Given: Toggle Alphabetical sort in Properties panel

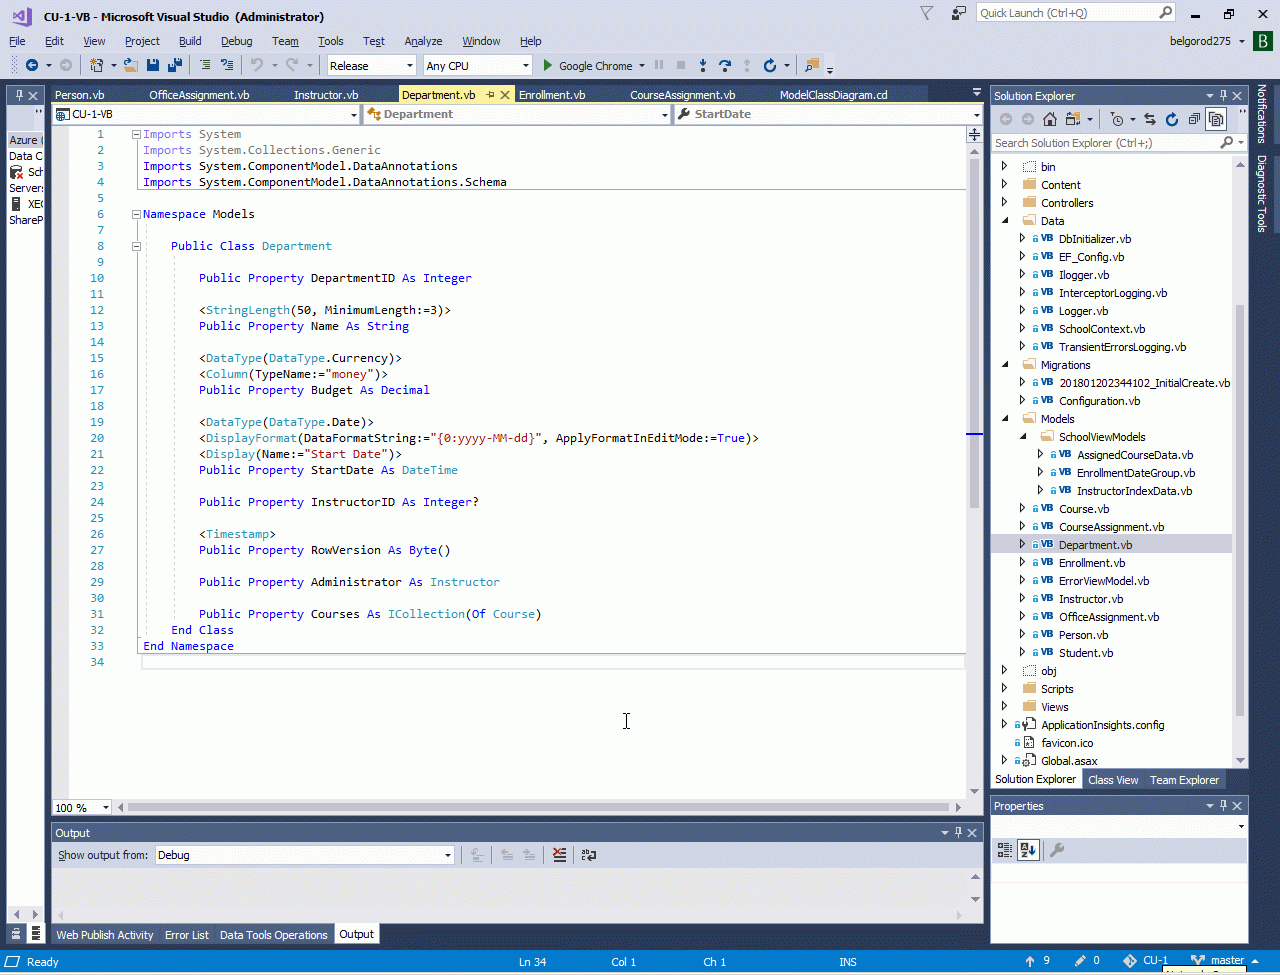Looking at the screenshot, I should (x=1028, y=850).
